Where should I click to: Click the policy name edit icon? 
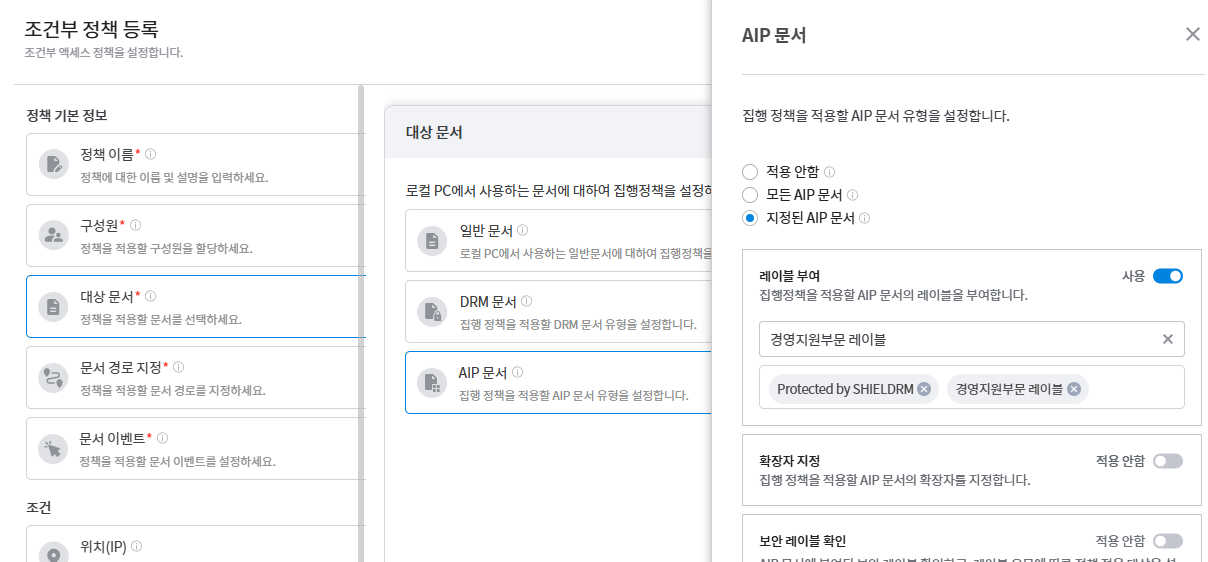click(52, 164)
